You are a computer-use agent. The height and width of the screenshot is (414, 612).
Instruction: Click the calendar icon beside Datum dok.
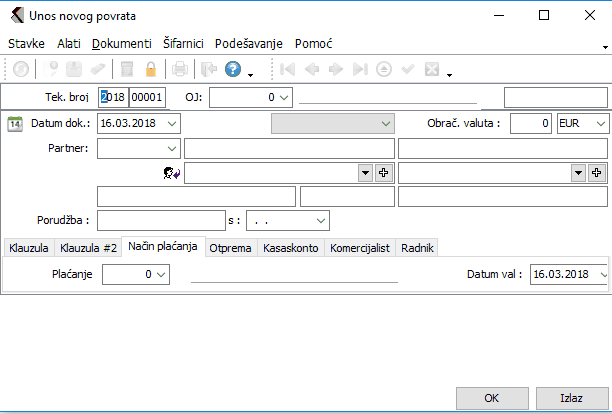point(15,123)
